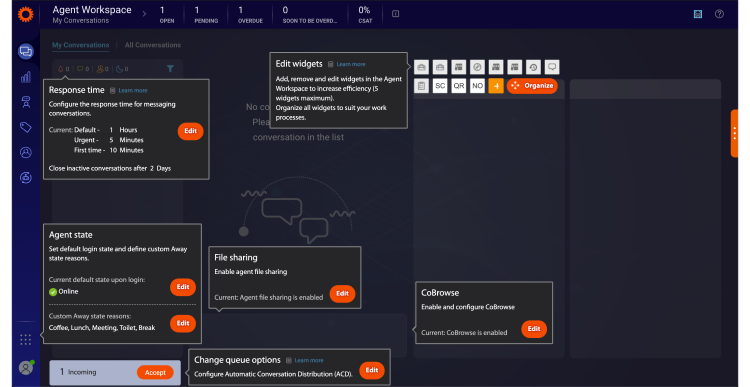Open Learn more link for Edit widgets
The image size is (750, 387).
pyautogui.click(x=351, y=64)
